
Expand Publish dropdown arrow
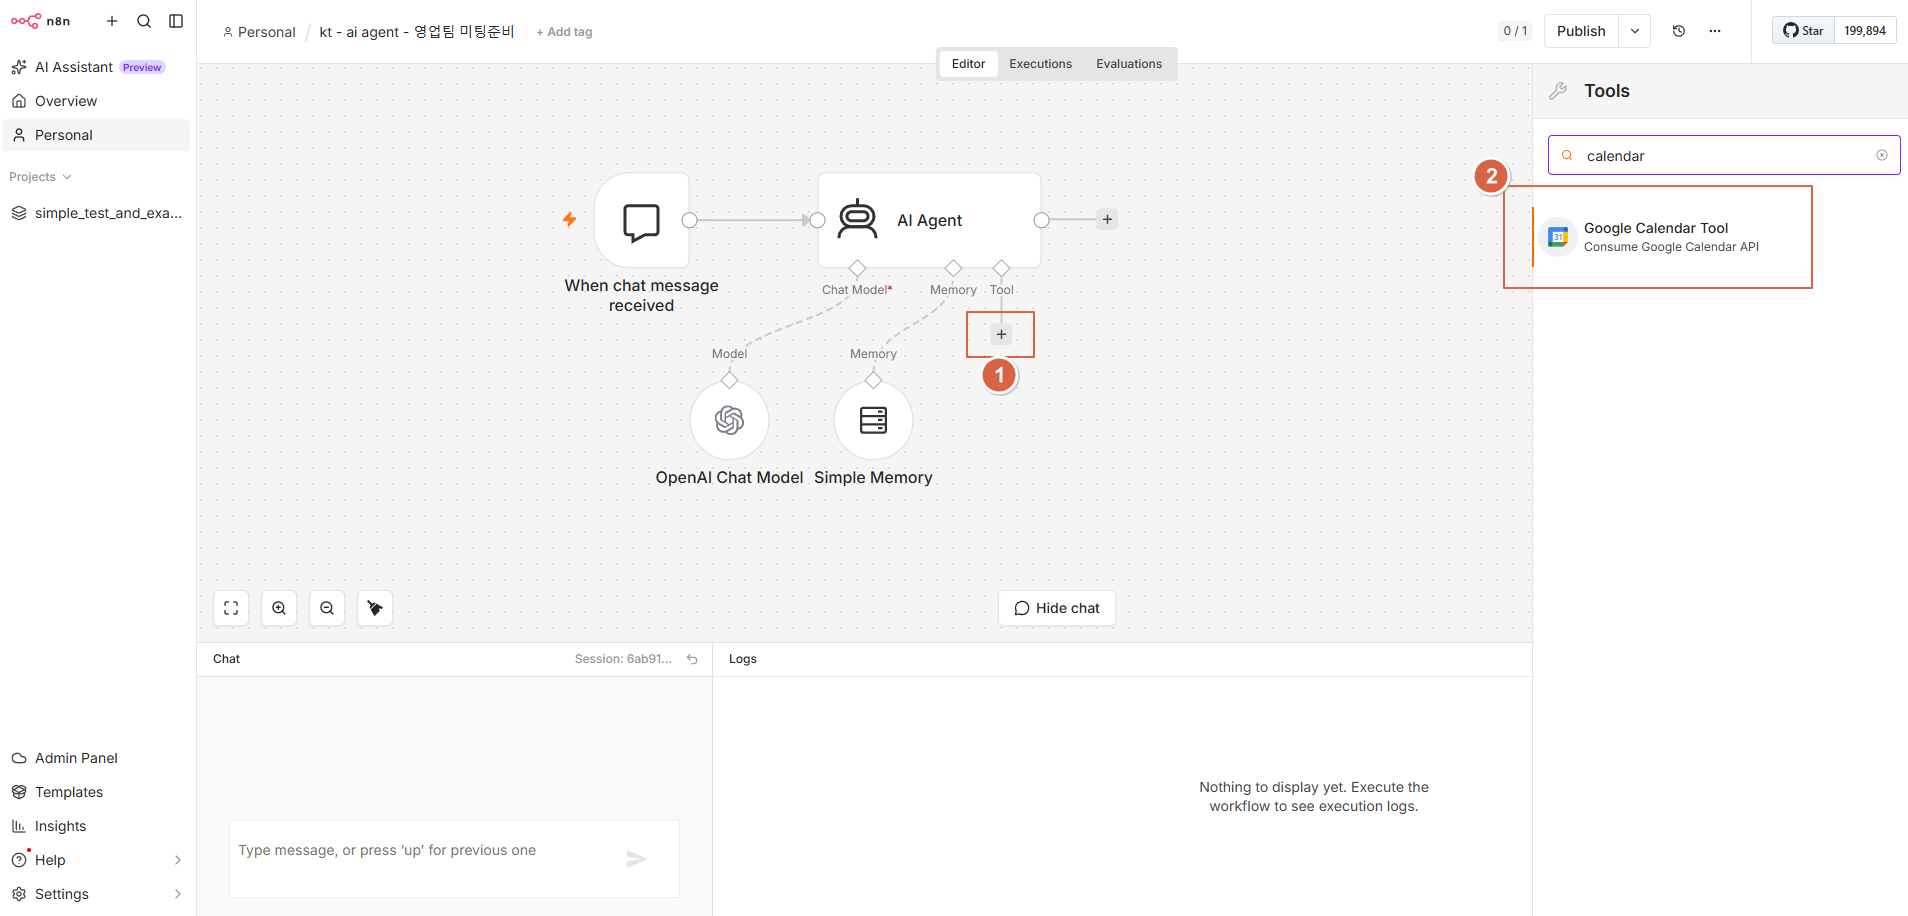point(1635,31)
